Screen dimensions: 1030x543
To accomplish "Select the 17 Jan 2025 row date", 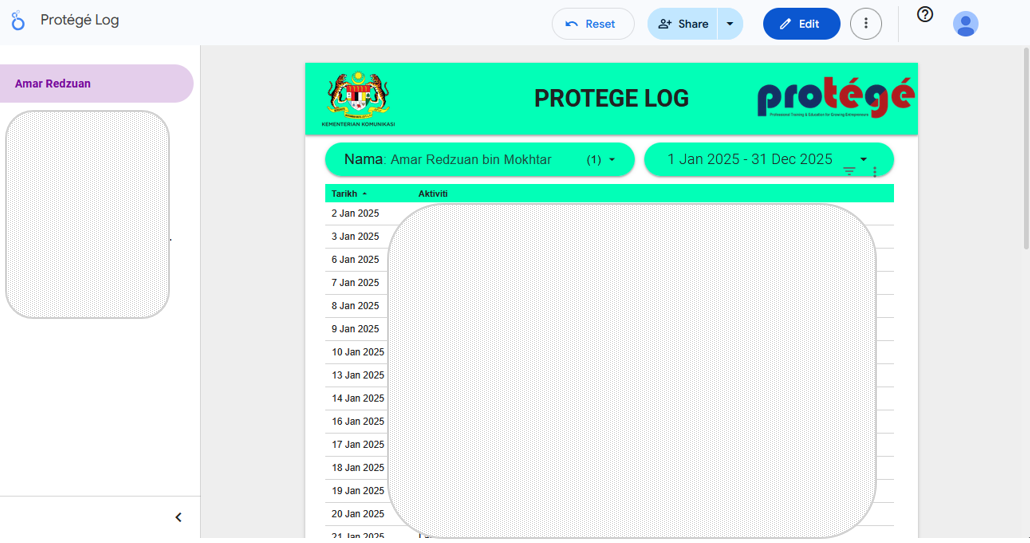I will click(x=358, y=445).
